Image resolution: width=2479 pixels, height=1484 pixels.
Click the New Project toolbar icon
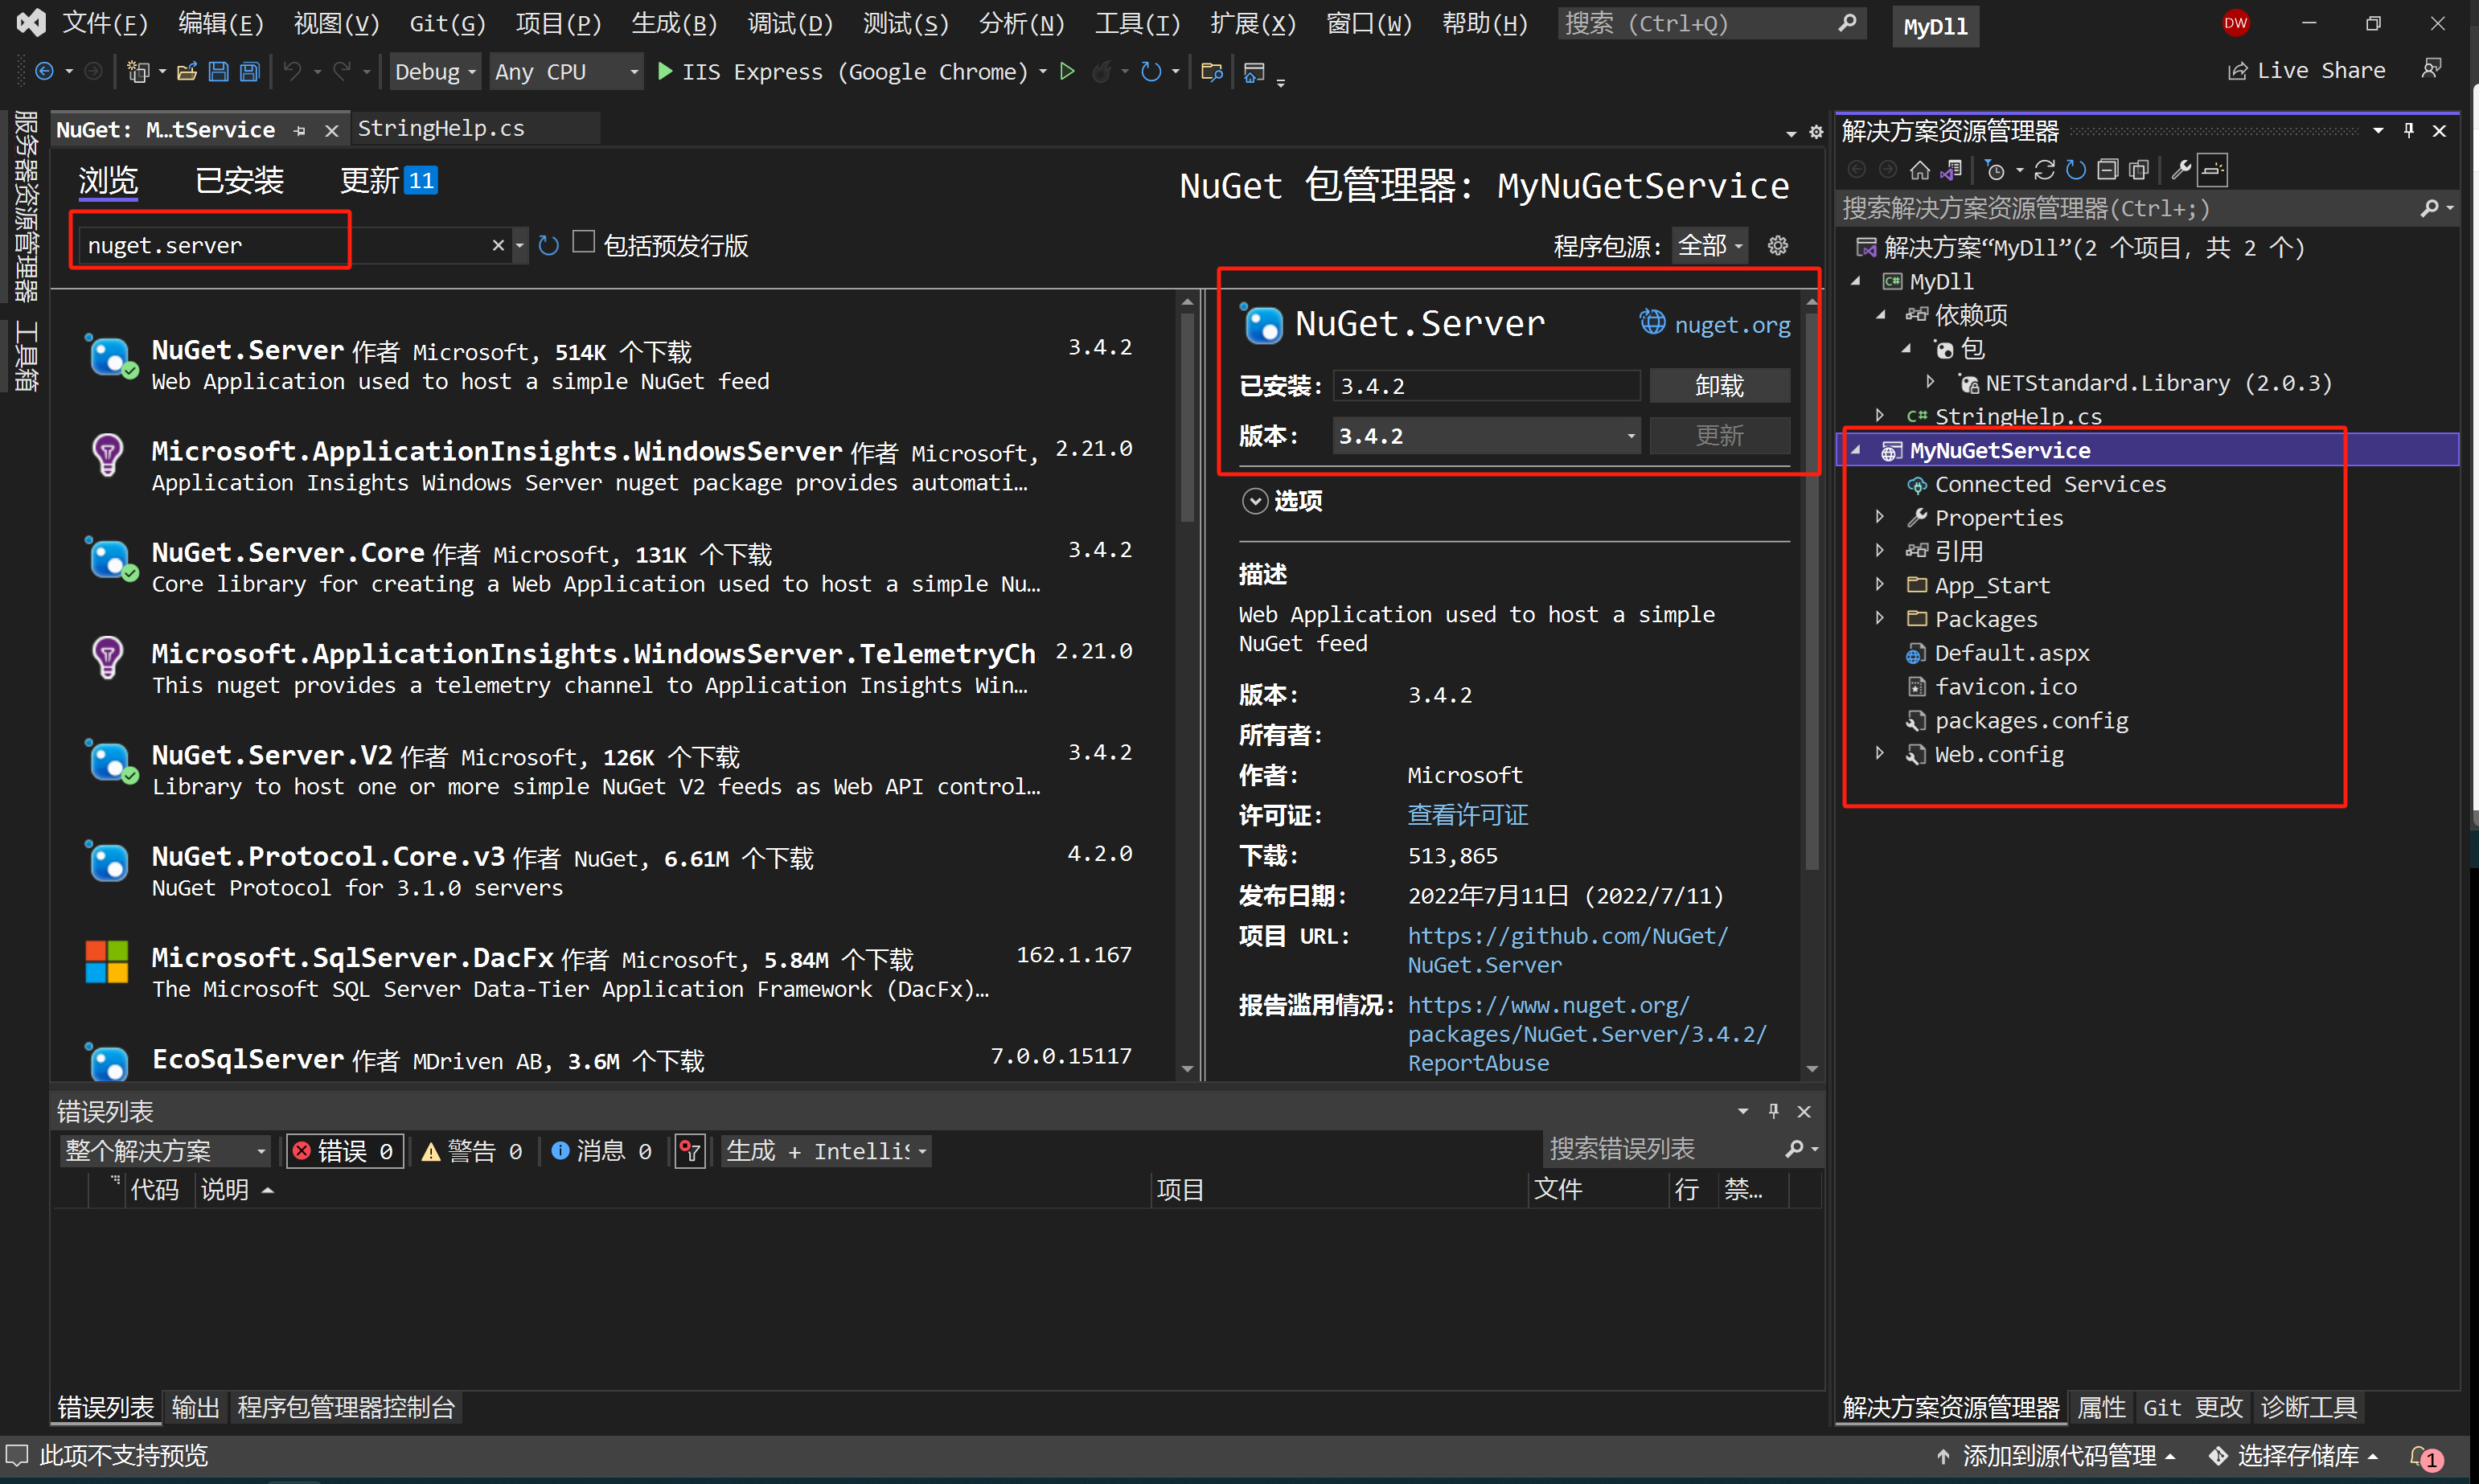click(x=138, y=71)
